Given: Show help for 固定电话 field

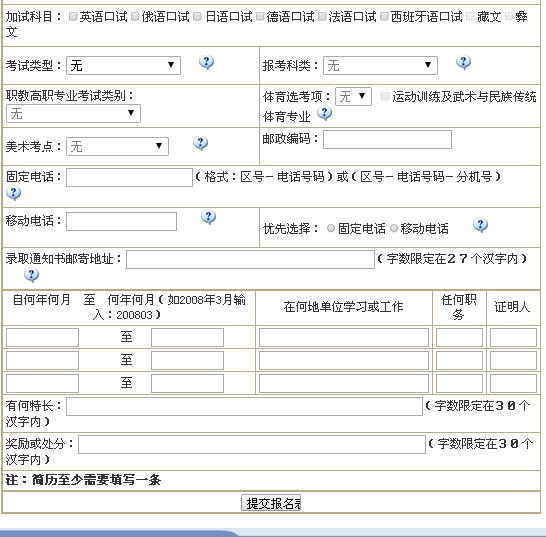Looking at the screenshot, I should (14, 193).
